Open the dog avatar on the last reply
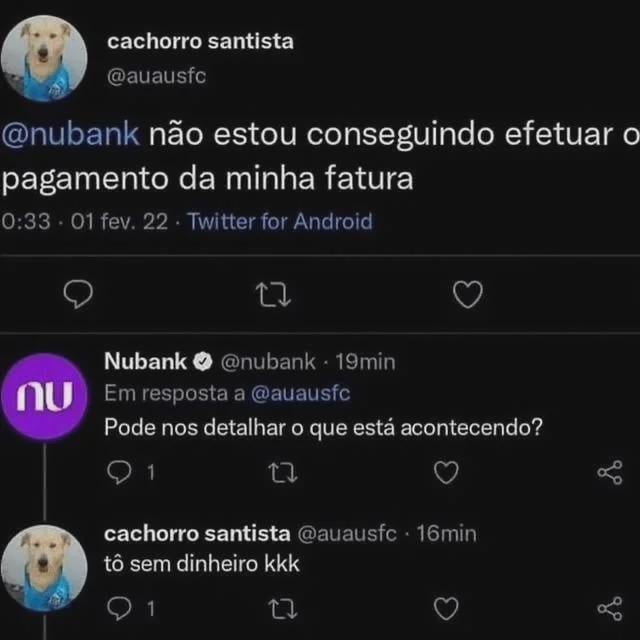This screenshot has width=640, height=640. pos(43,569)
